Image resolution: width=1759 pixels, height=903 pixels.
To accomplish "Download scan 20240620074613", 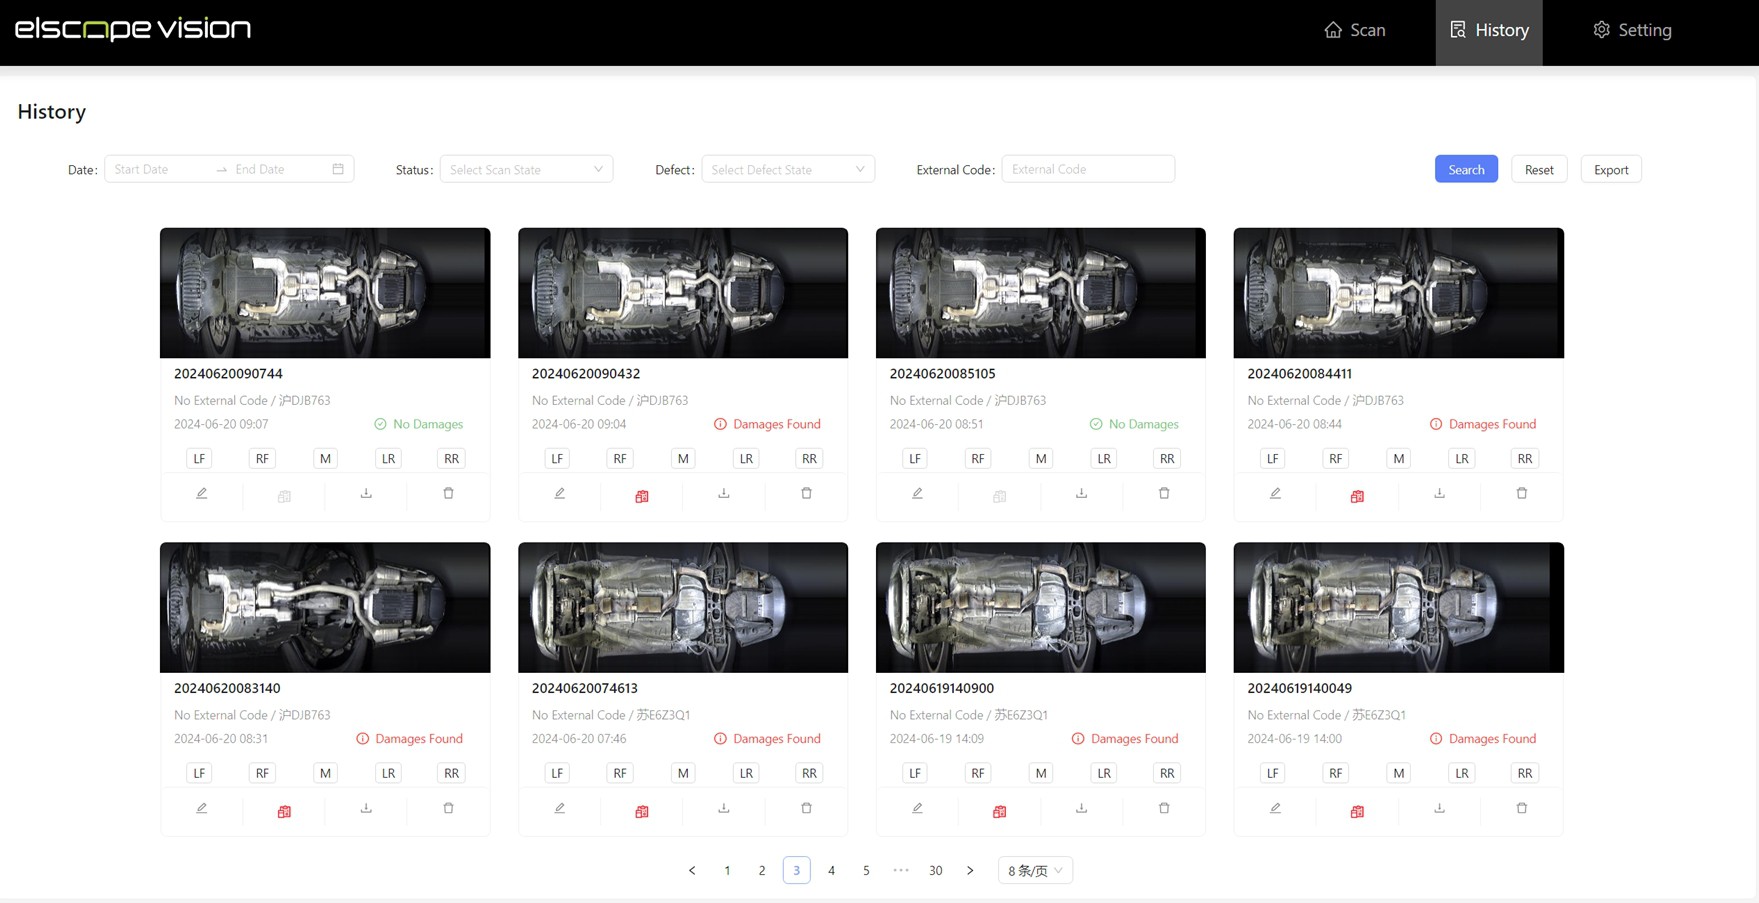I will pyautogui.click(x=724, y=808).
